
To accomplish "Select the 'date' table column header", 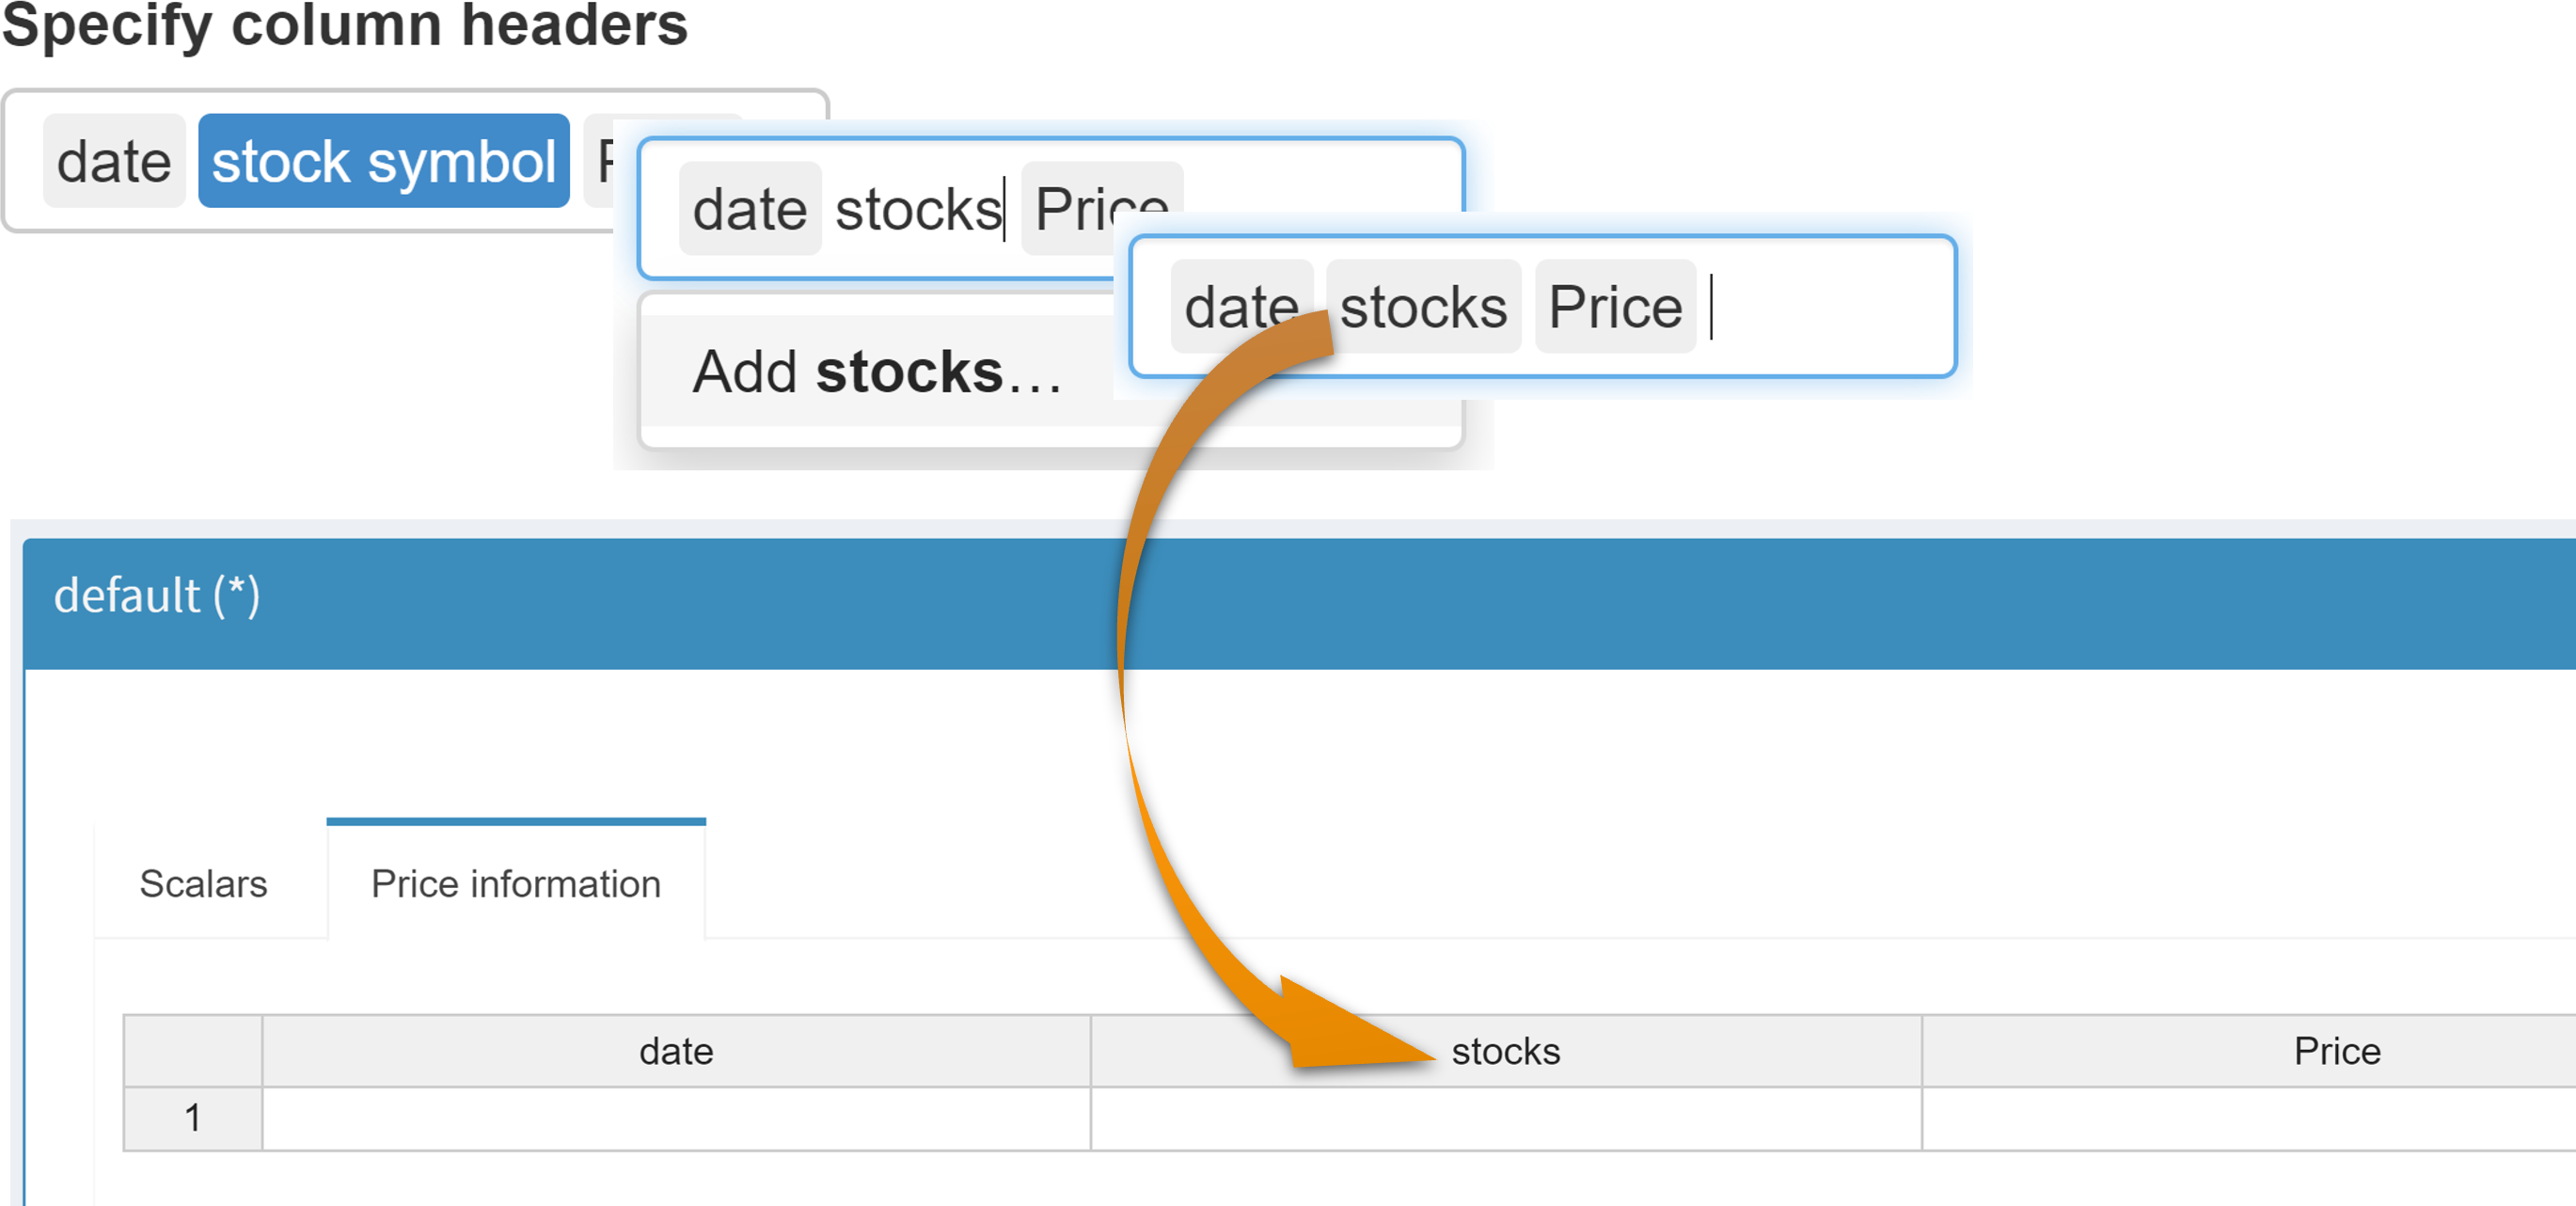I will [x=676, y=1052].
